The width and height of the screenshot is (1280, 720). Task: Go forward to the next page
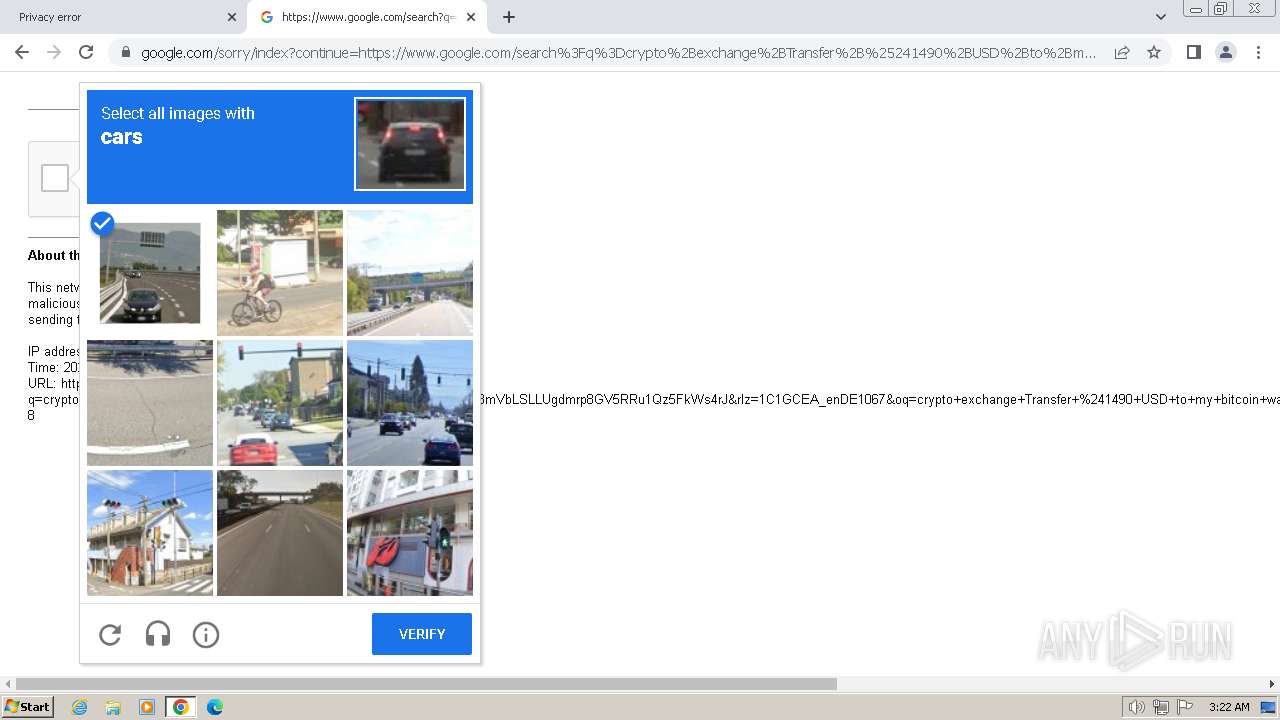coord(54,52)
